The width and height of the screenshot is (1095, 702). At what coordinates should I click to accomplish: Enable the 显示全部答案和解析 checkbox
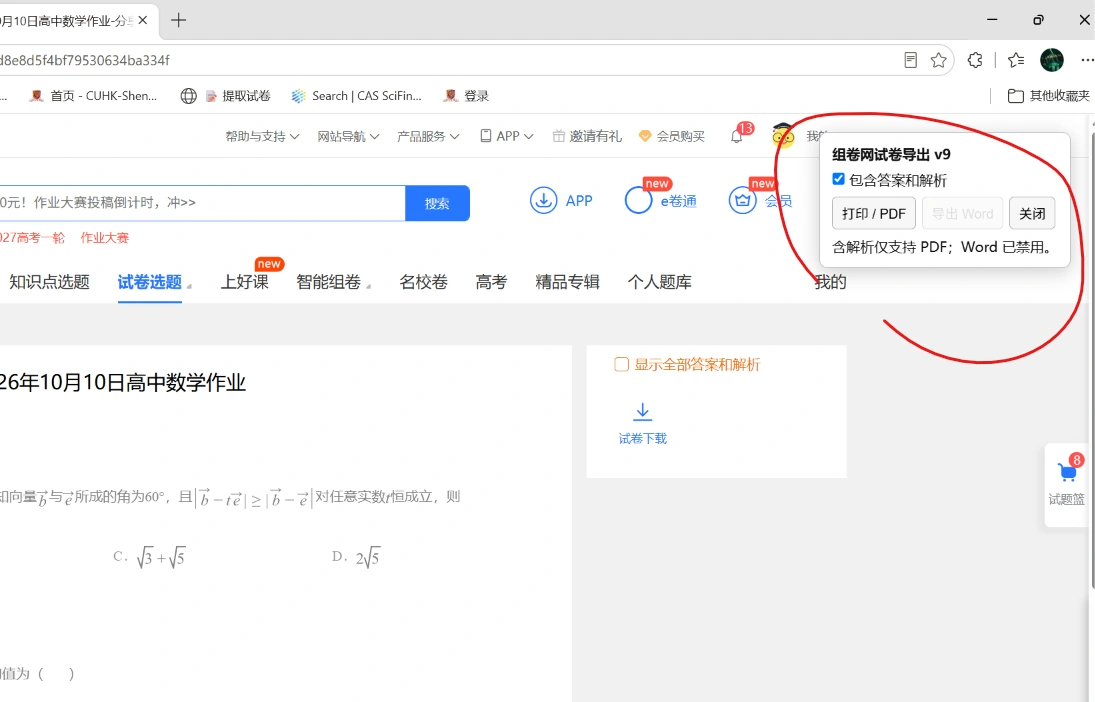click(622, 365)
